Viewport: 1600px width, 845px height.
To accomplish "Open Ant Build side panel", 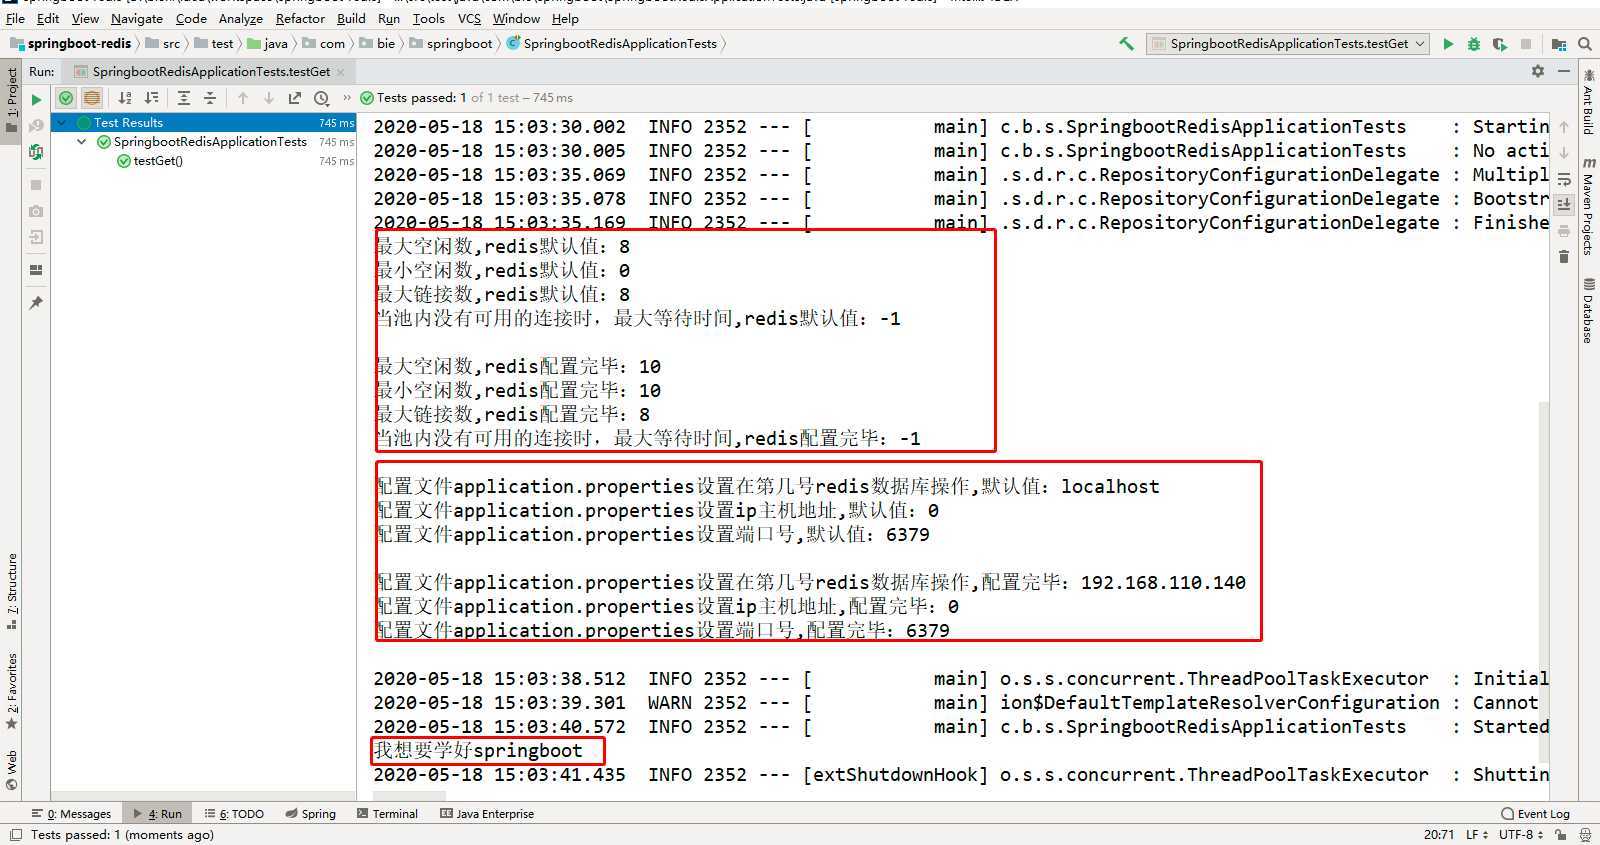I will click(x=1588, y=102).
